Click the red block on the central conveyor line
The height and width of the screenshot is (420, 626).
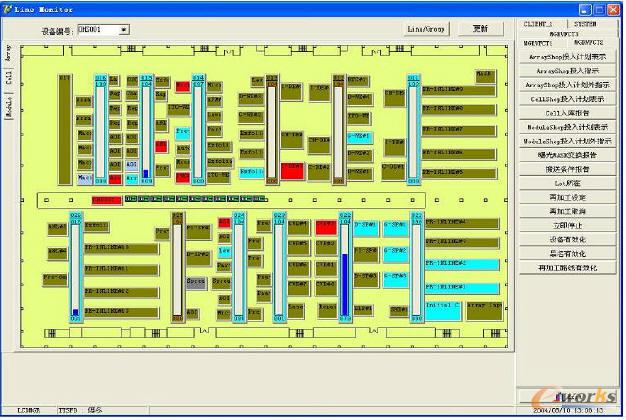106,200
